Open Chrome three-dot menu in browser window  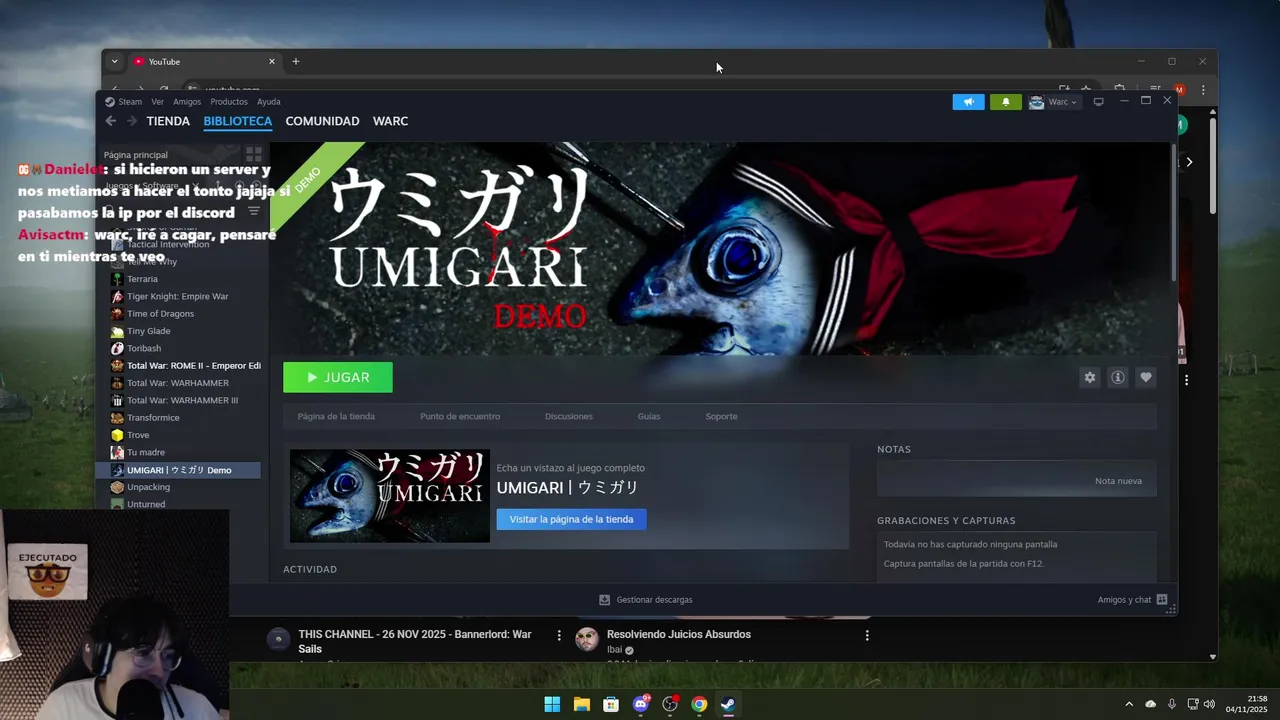(x=1203, y=90)
